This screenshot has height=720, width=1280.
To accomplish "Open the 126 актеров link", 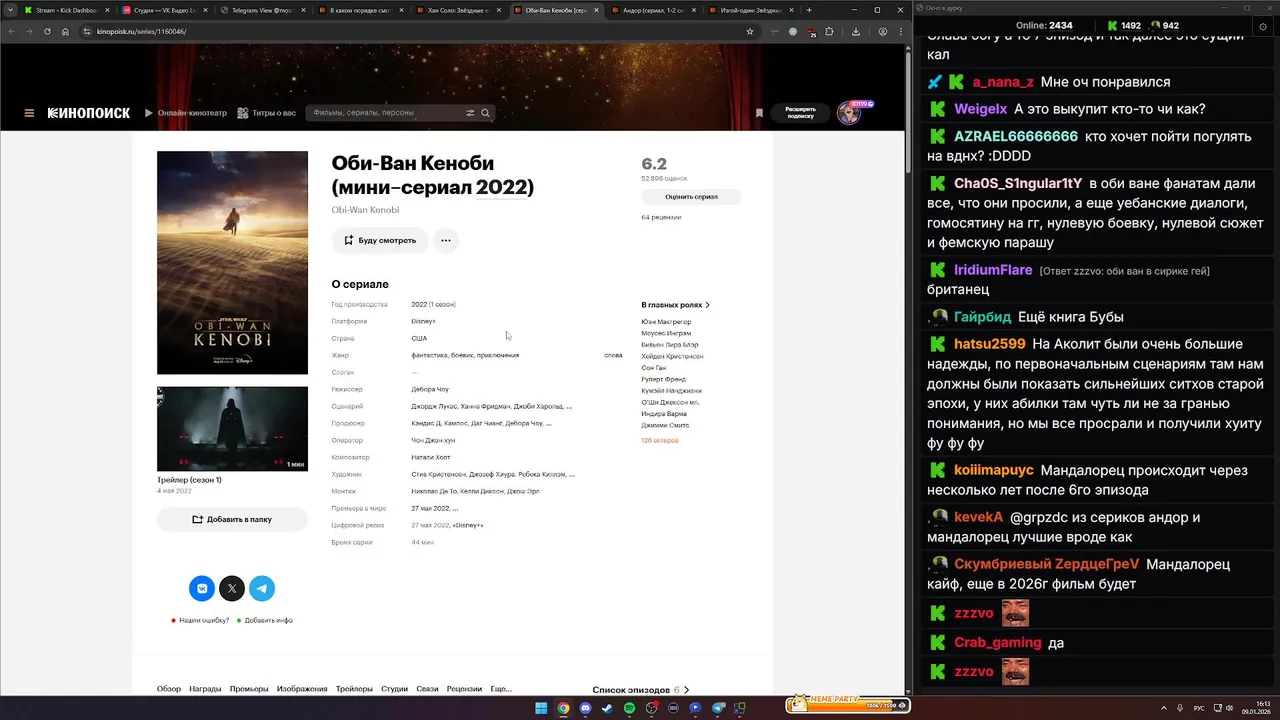I will point(660,440).
